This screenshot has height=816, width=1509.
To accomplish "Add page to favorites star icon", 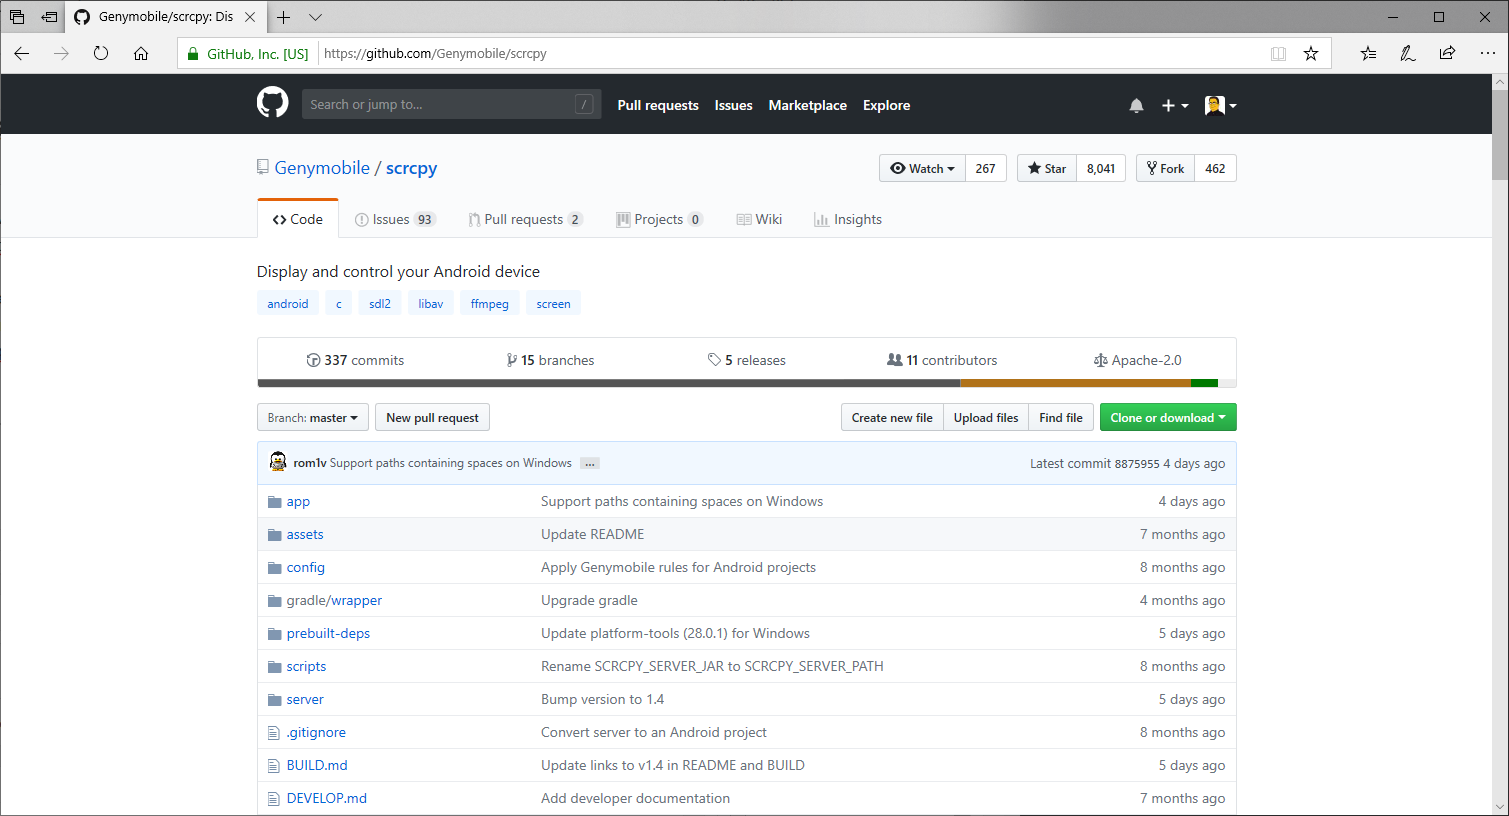I will tap(1310, 53).
